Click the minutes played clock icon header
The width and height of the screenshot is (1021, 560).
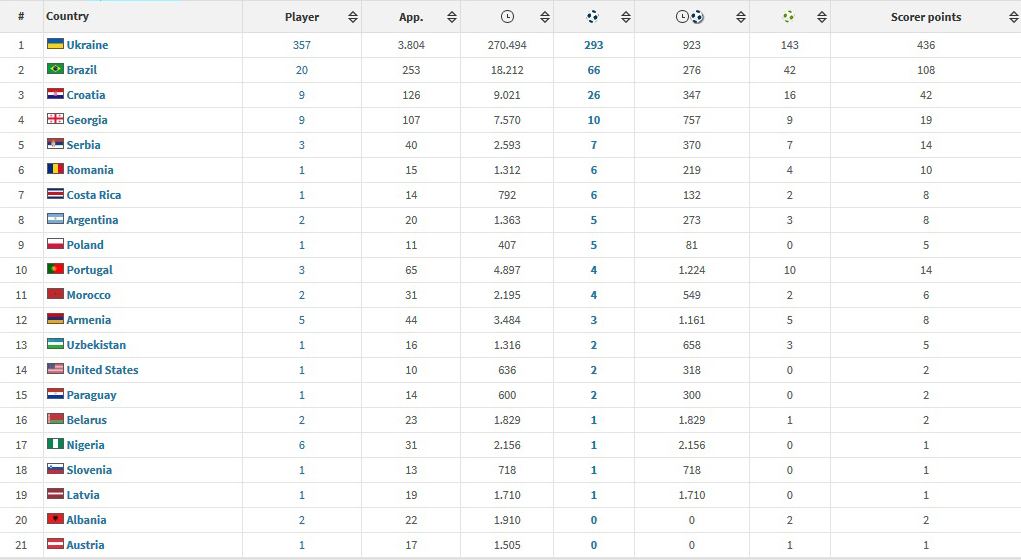coord(507,17)
